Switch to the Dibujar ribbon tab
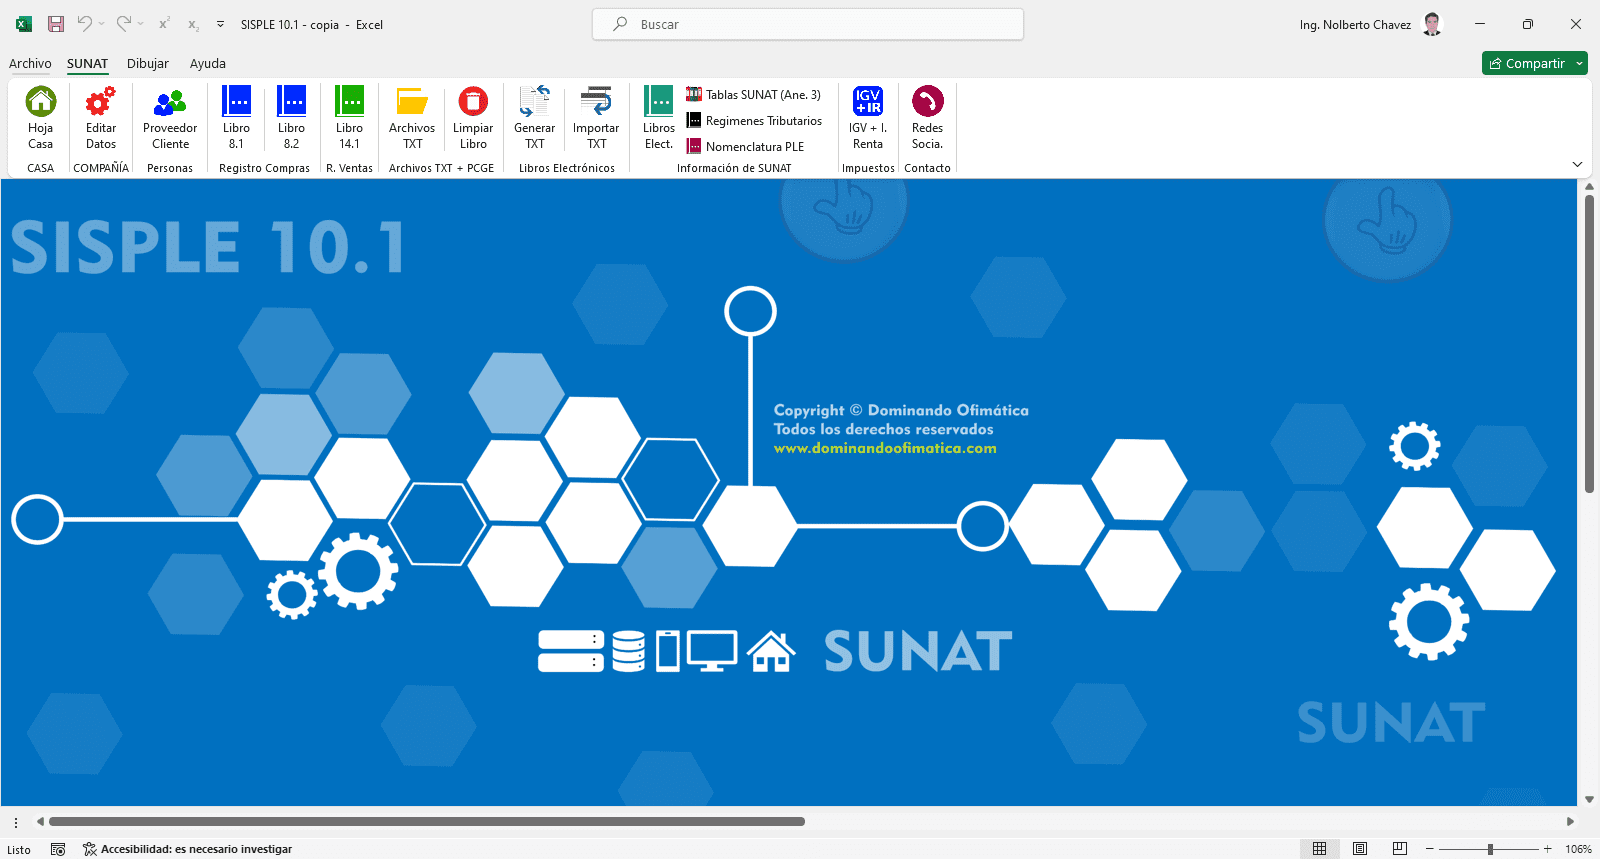Viewport: 1600px width, 859px height. (x=147, y=63)
